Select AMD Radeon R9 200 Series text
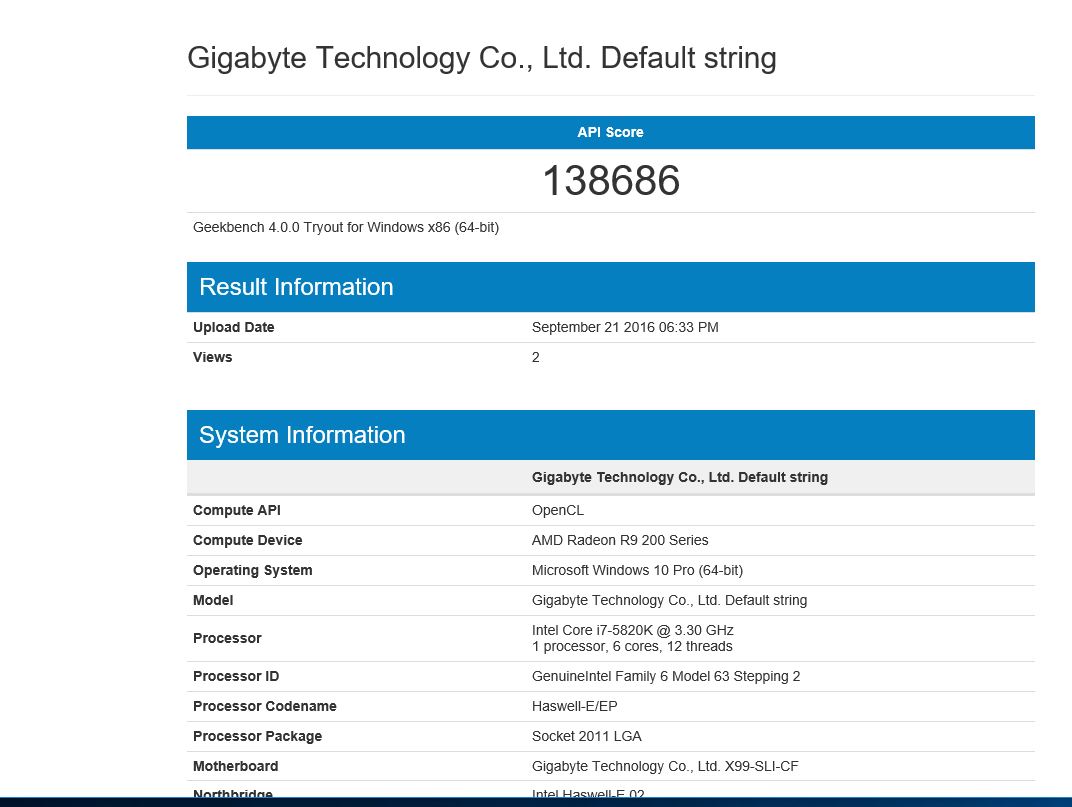 click(x=620, y=540)
